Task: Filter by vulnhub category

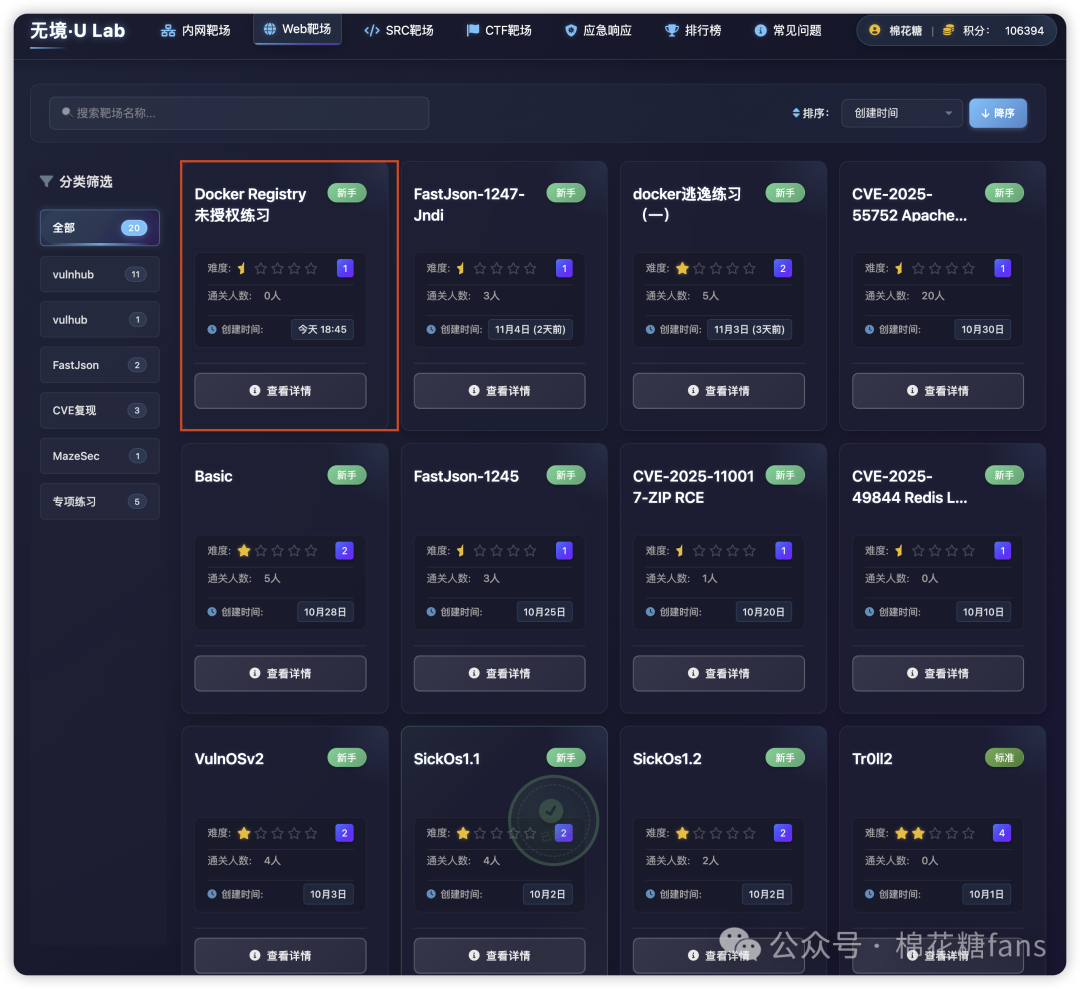Action: (x=100, y=274)
